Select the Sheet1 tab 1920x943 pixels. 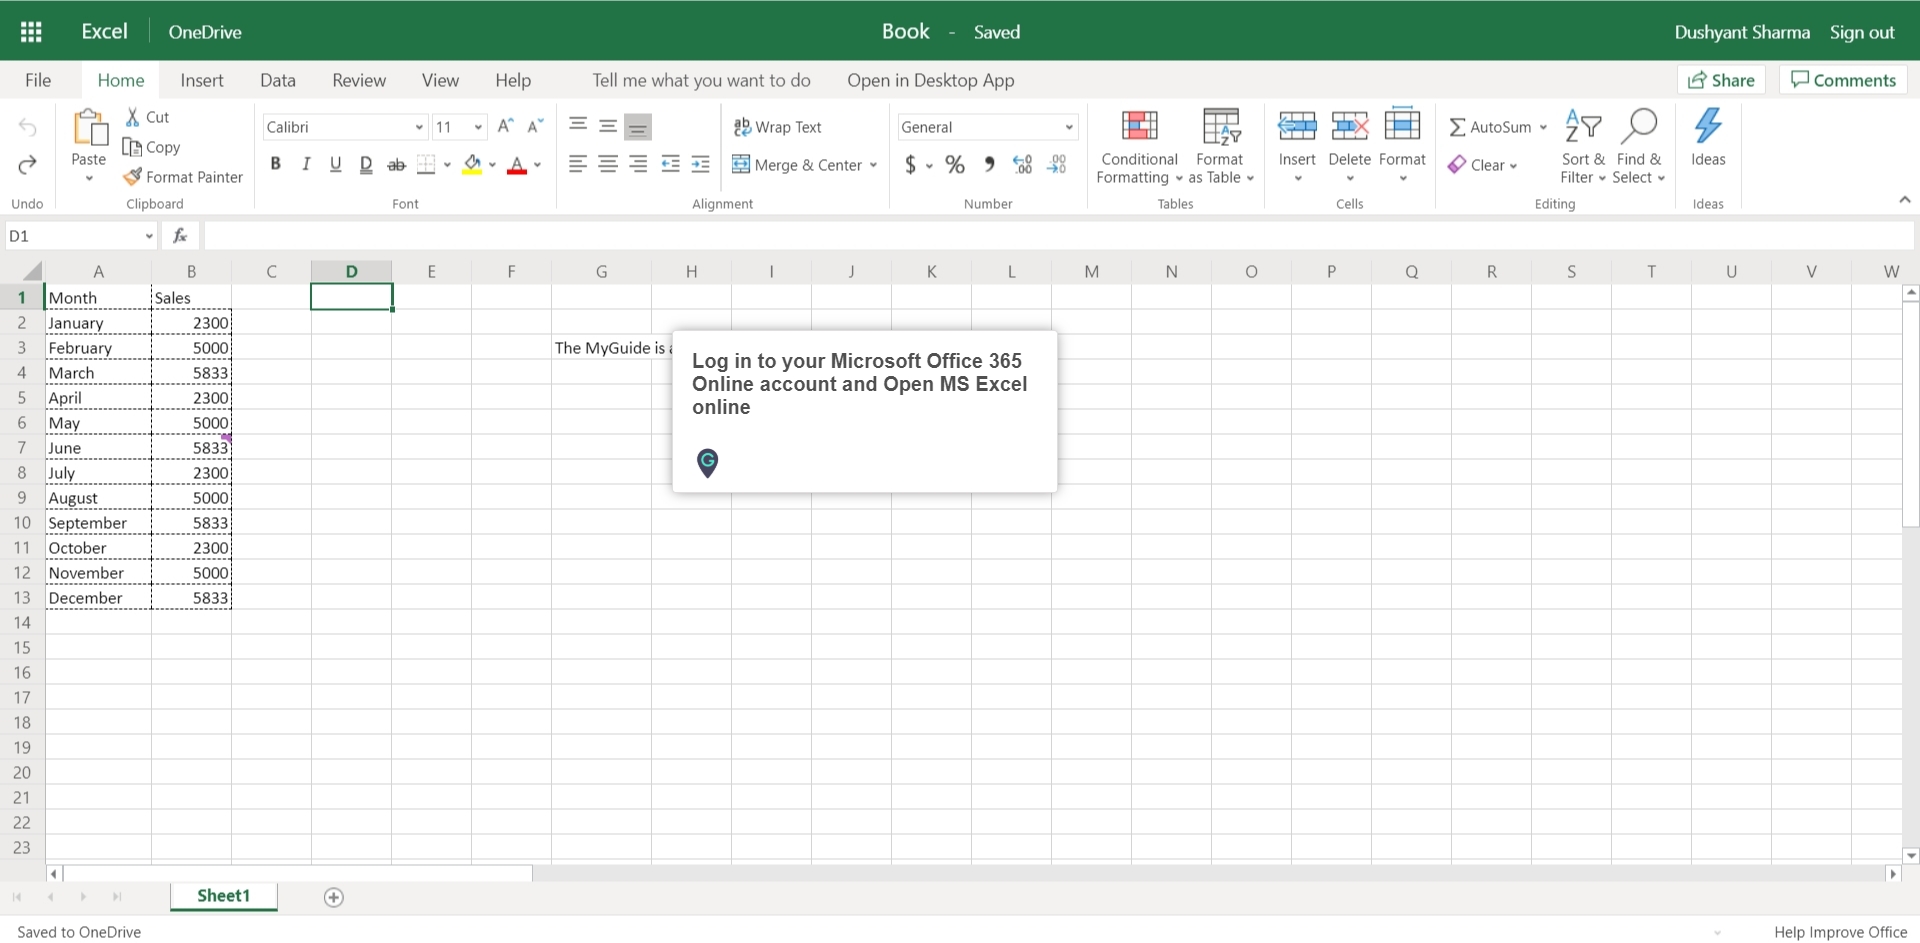(x=223, y=896)
